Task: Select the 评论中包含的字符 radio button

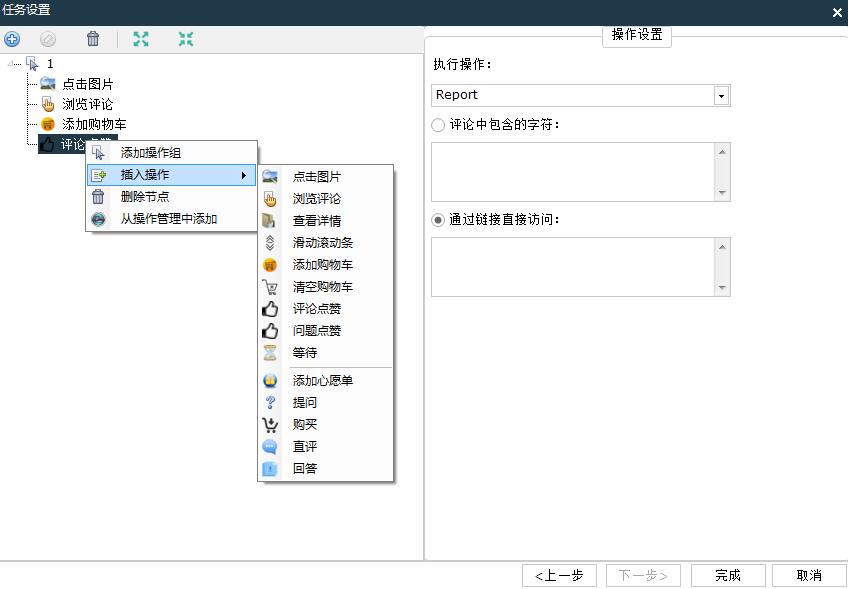Action: point(438,125)
